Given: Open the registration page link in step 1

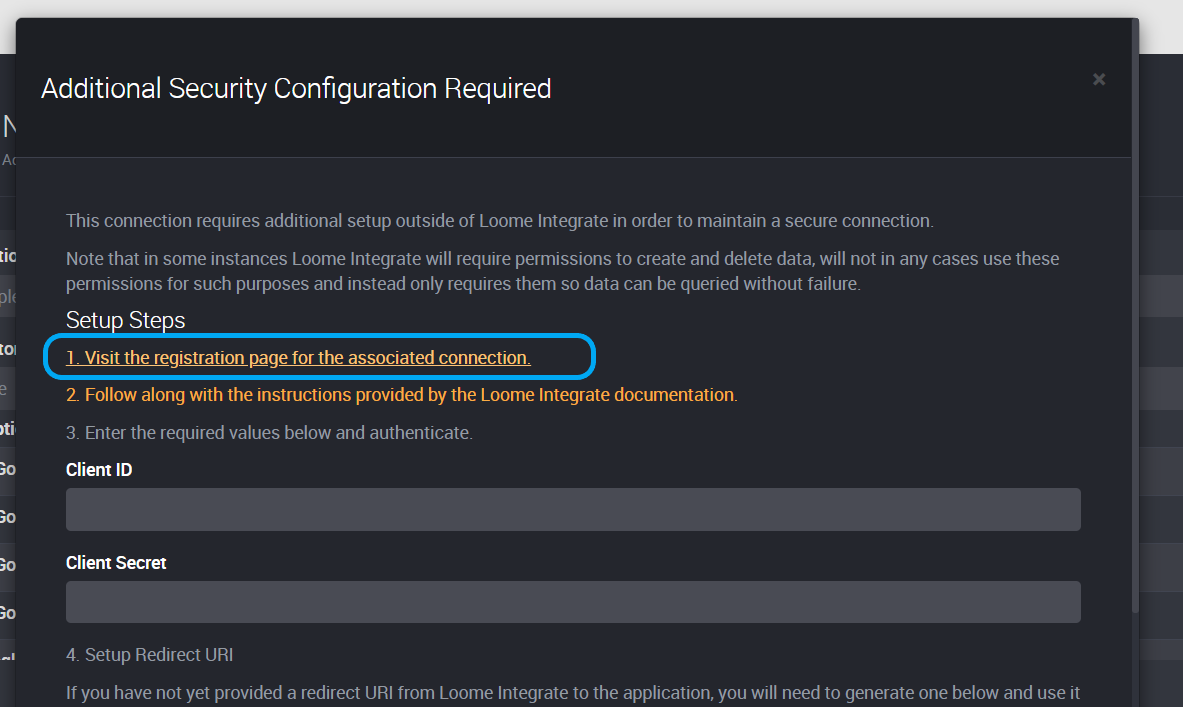Looking at the screenshot, I should pyautogui.click(x=298, y=358).
